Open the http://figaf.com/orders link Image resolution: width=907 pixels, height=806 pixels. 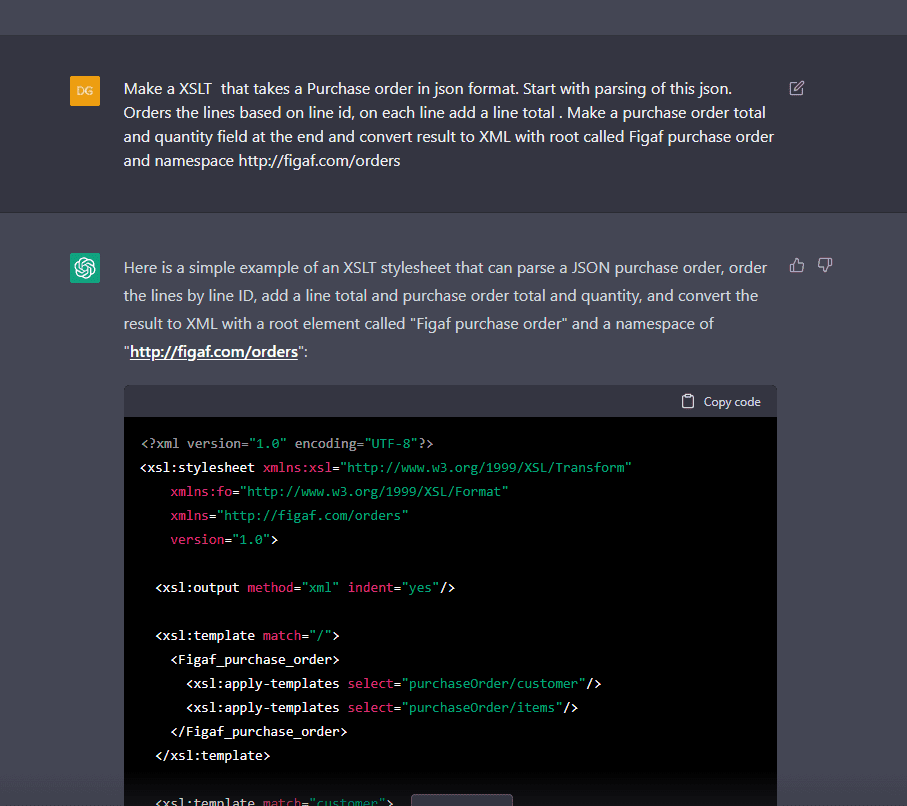(x=213, y=352)
